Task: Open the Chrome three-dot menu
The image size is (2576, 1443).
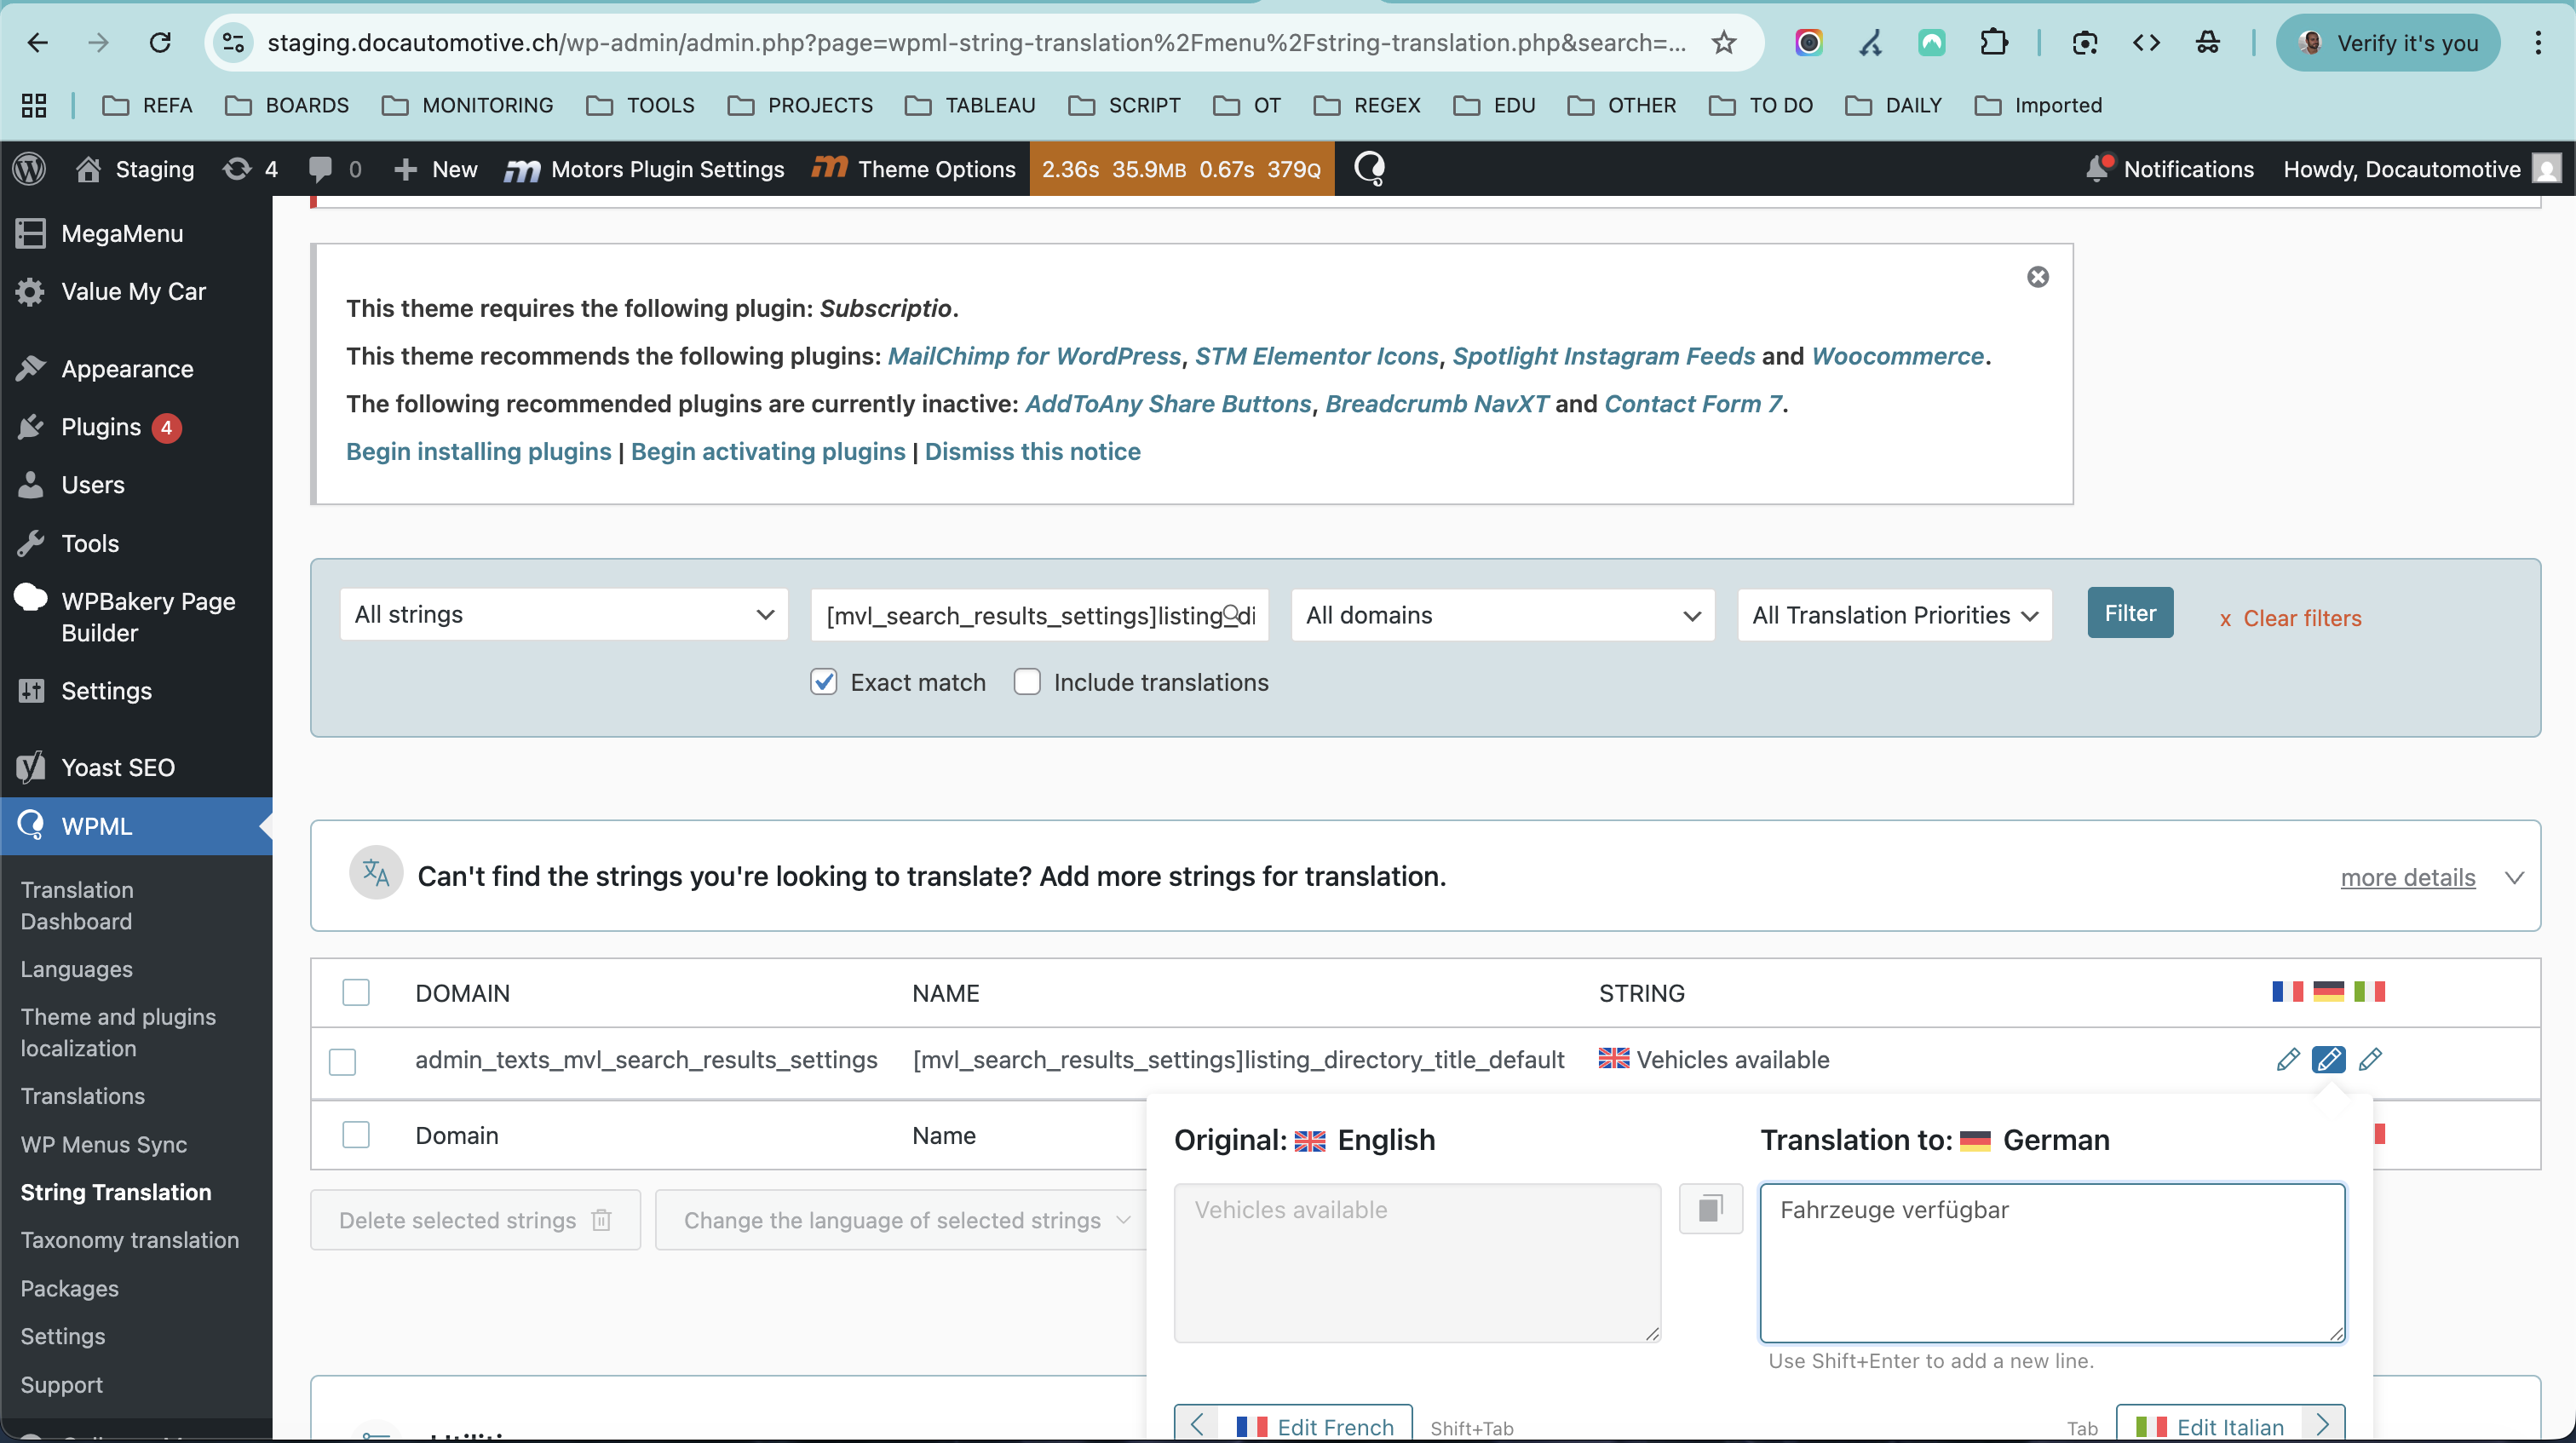Action: click(2539, 42)
